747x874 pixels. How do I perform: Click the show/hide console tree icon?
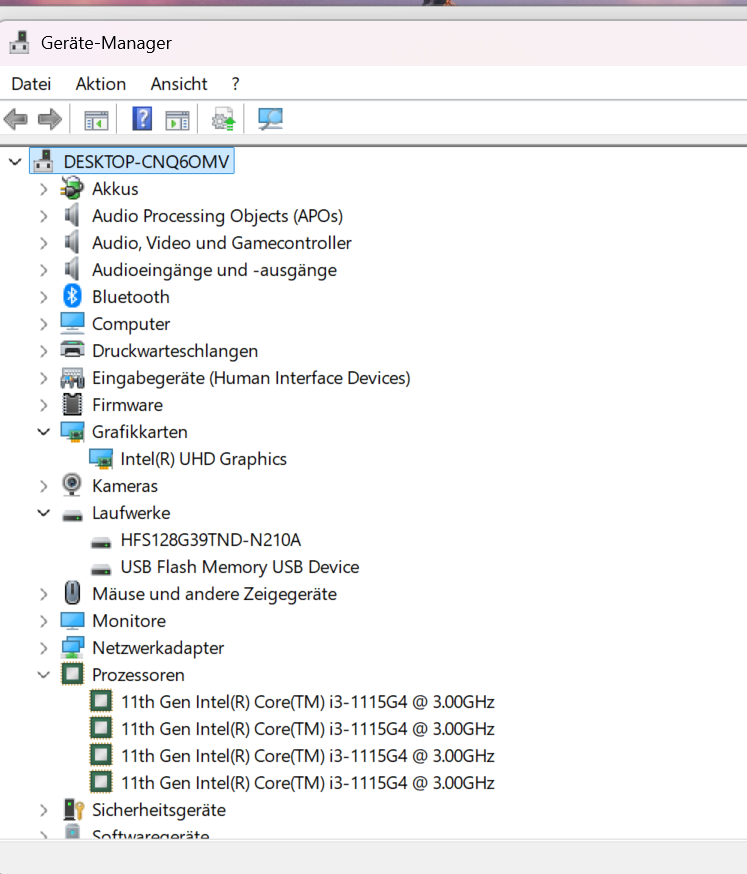tap(96, 120)
